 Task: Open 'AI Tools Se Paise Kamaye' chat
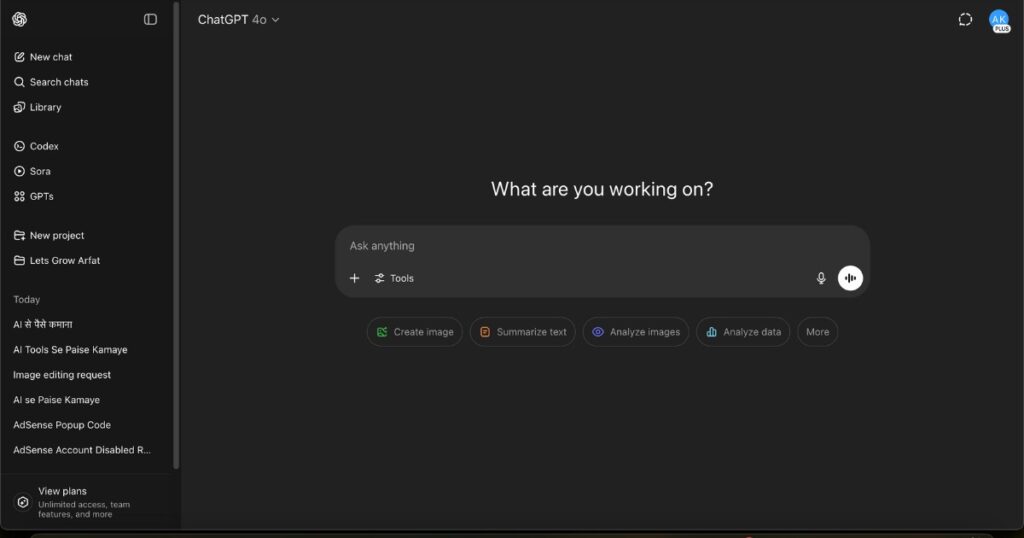(x=71, y=350)
